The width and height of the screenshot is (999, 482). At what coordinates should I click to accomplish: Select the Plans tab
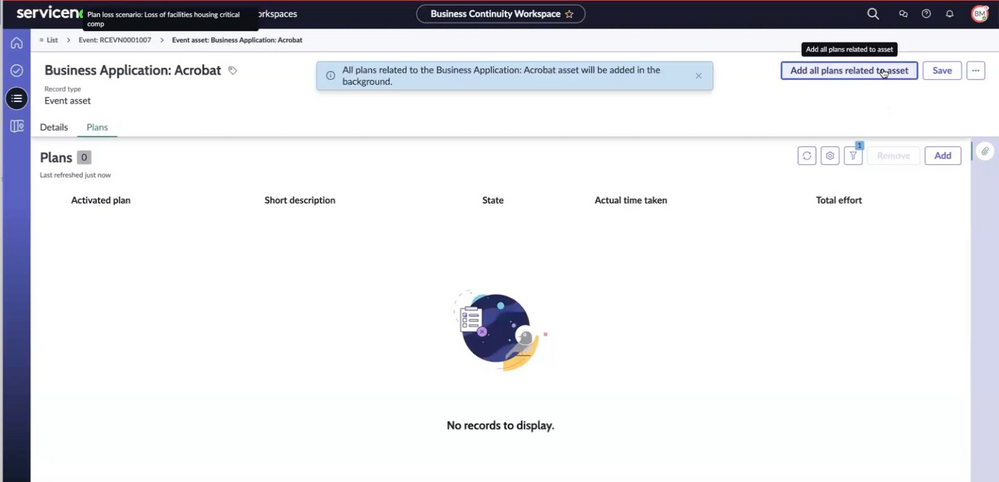97,127
